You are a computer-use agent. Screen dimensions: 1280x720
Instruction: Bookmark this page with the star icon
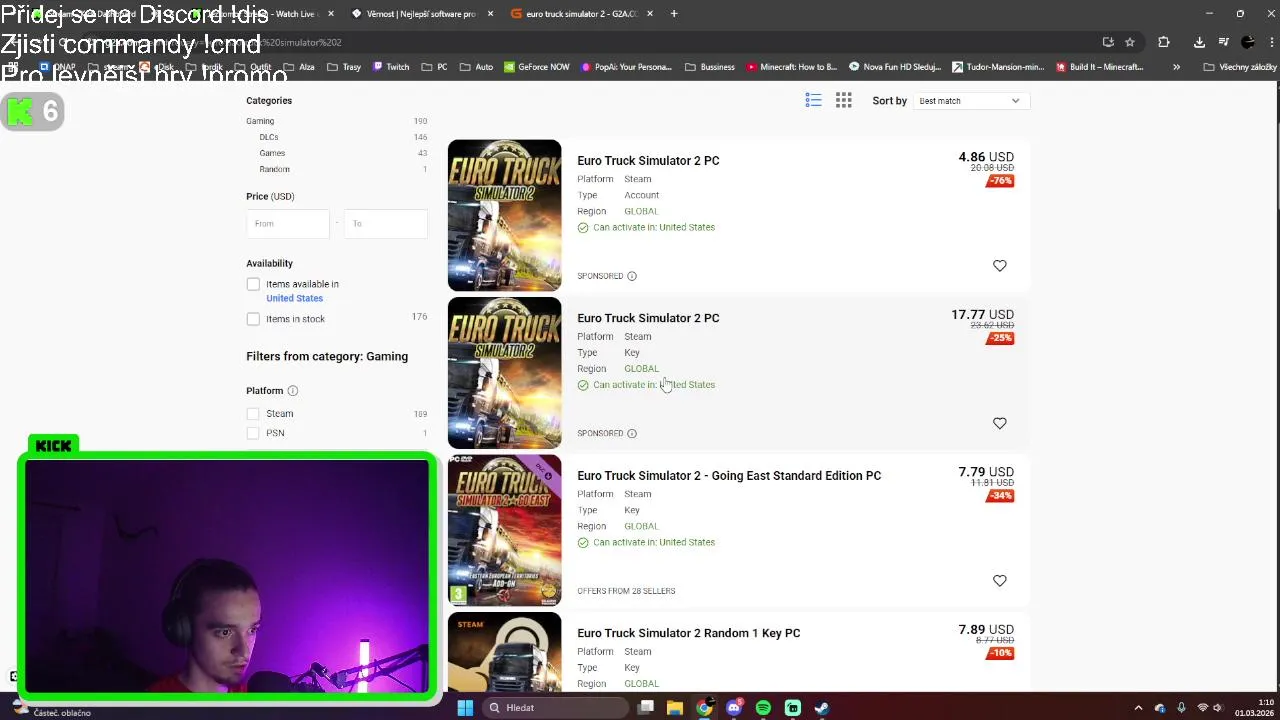tap(1130, 42)
